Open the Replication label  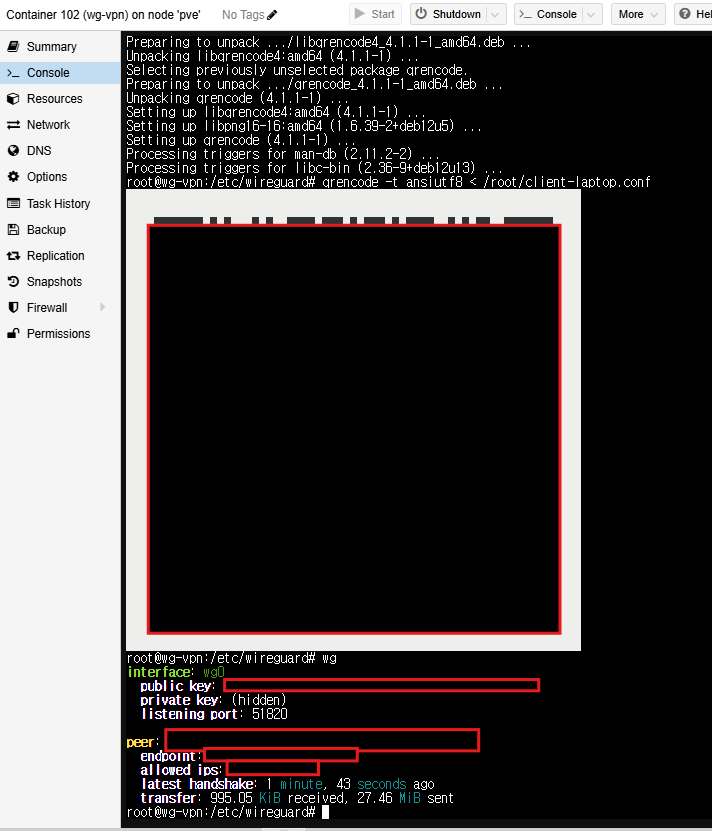click(56, 255)
